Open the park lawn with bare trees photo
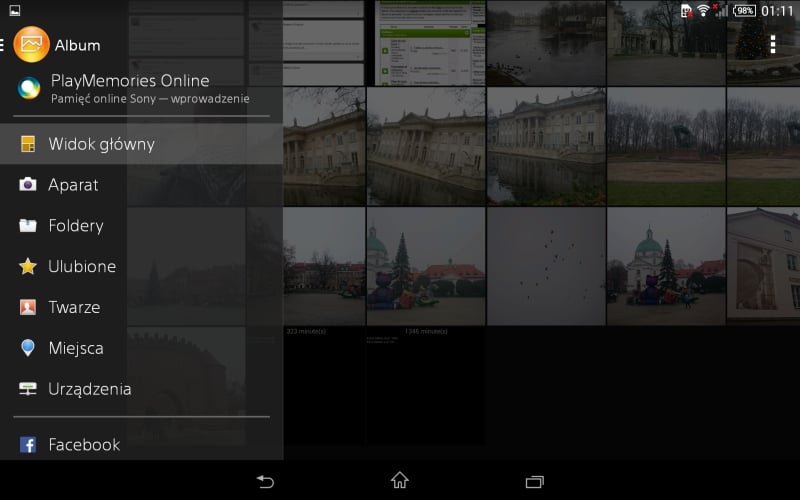This screenshot has height=500, width=800. coord(666,146)
